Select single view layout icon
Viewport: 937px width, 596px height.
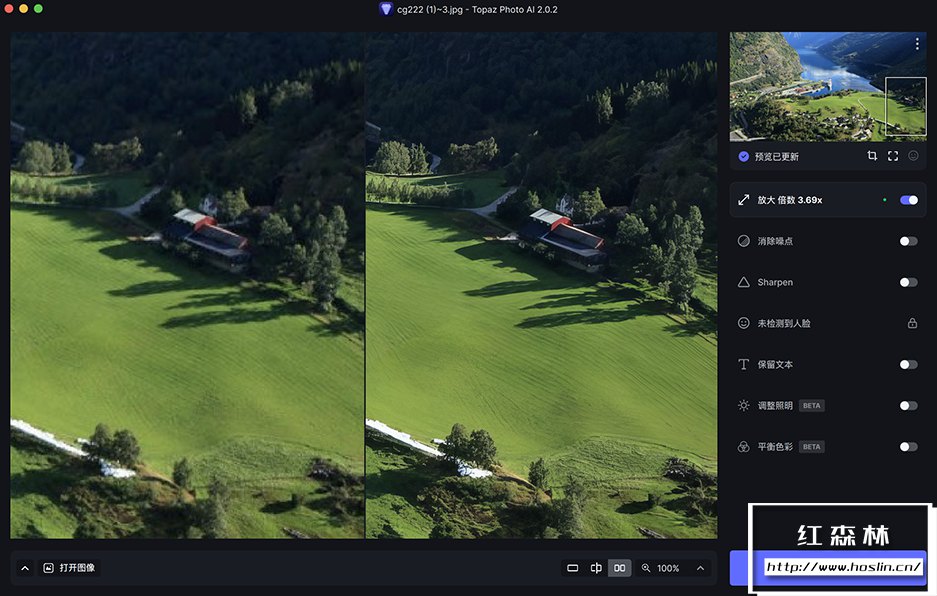(572, 568)
